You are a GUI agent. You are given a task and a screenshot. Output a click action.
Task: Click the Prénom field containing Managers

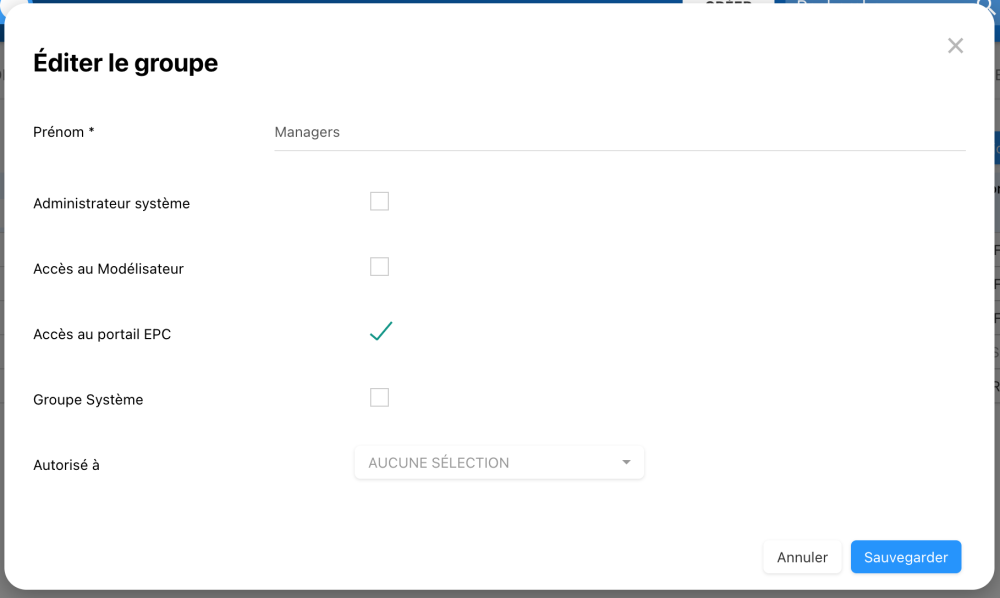[619, 132]
